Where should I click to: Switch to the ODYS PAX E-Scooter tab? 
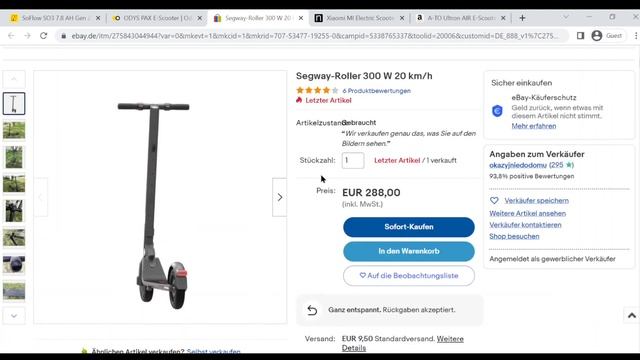coord(157,18)
